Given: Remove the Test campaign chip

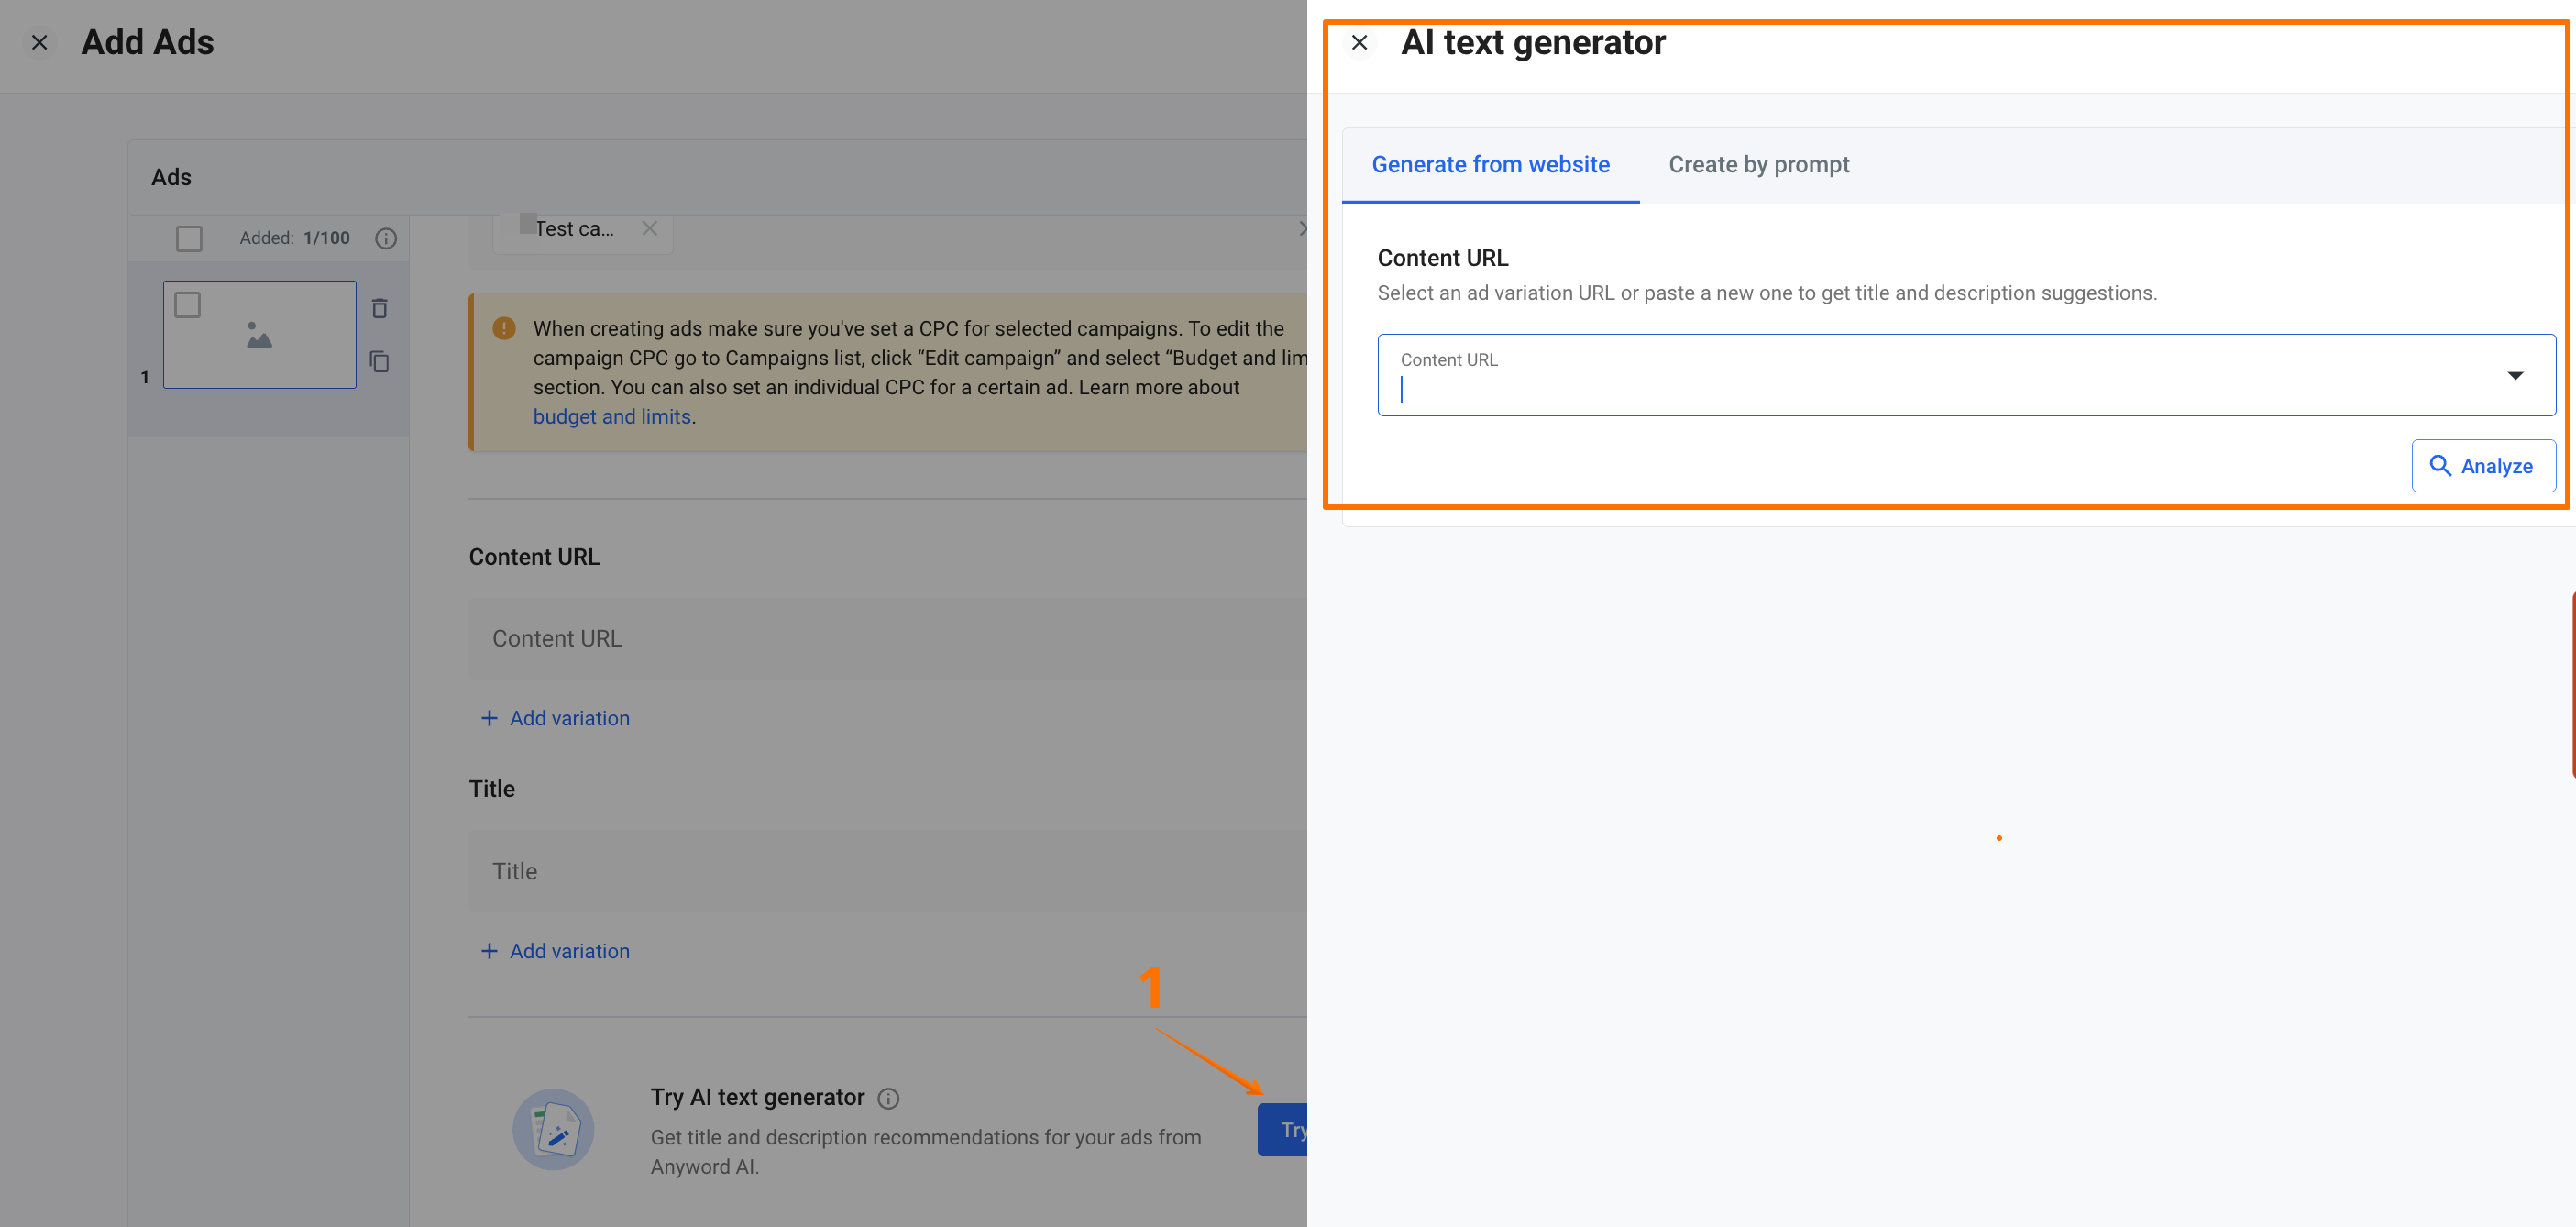Looking at the screenshot, I should 649,228.
